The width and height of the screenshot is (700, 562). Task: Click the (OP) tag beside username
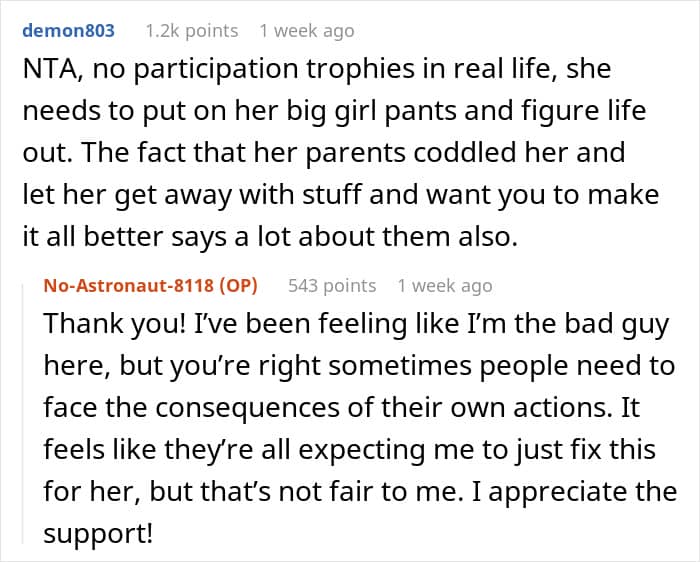click(238, 286)
